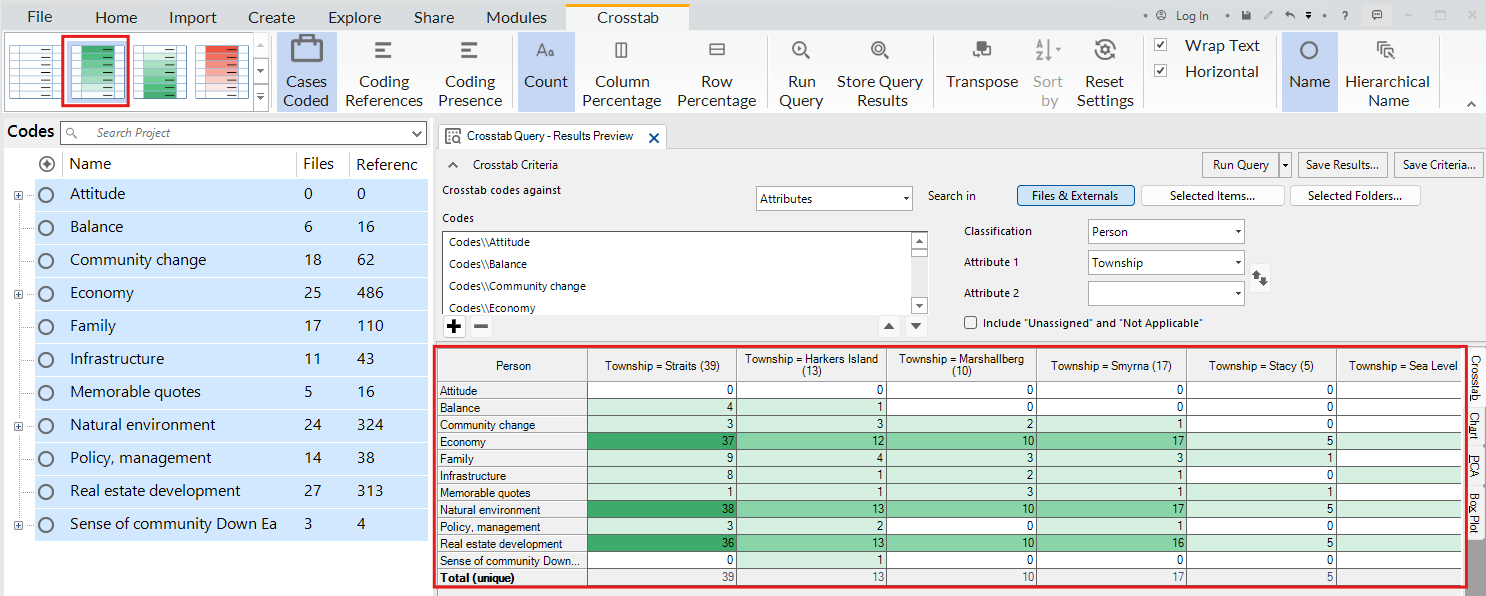Image resolution: width=1486 pixels, height=596 pixels.
Task: Select the Cases Coded display option
Action: coord(306,71)
